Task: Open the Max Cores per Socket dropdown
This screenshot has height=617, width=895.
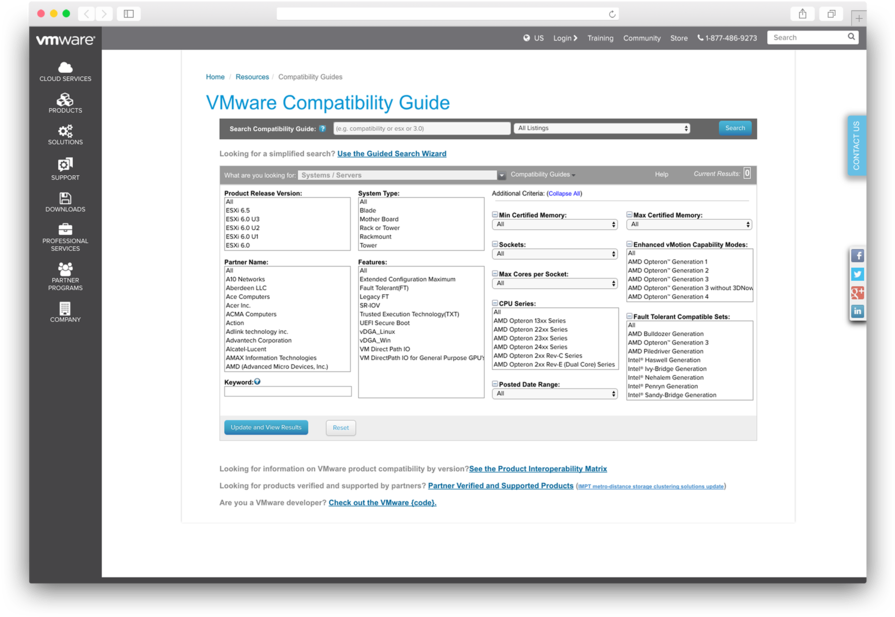Action: point(557,281)
